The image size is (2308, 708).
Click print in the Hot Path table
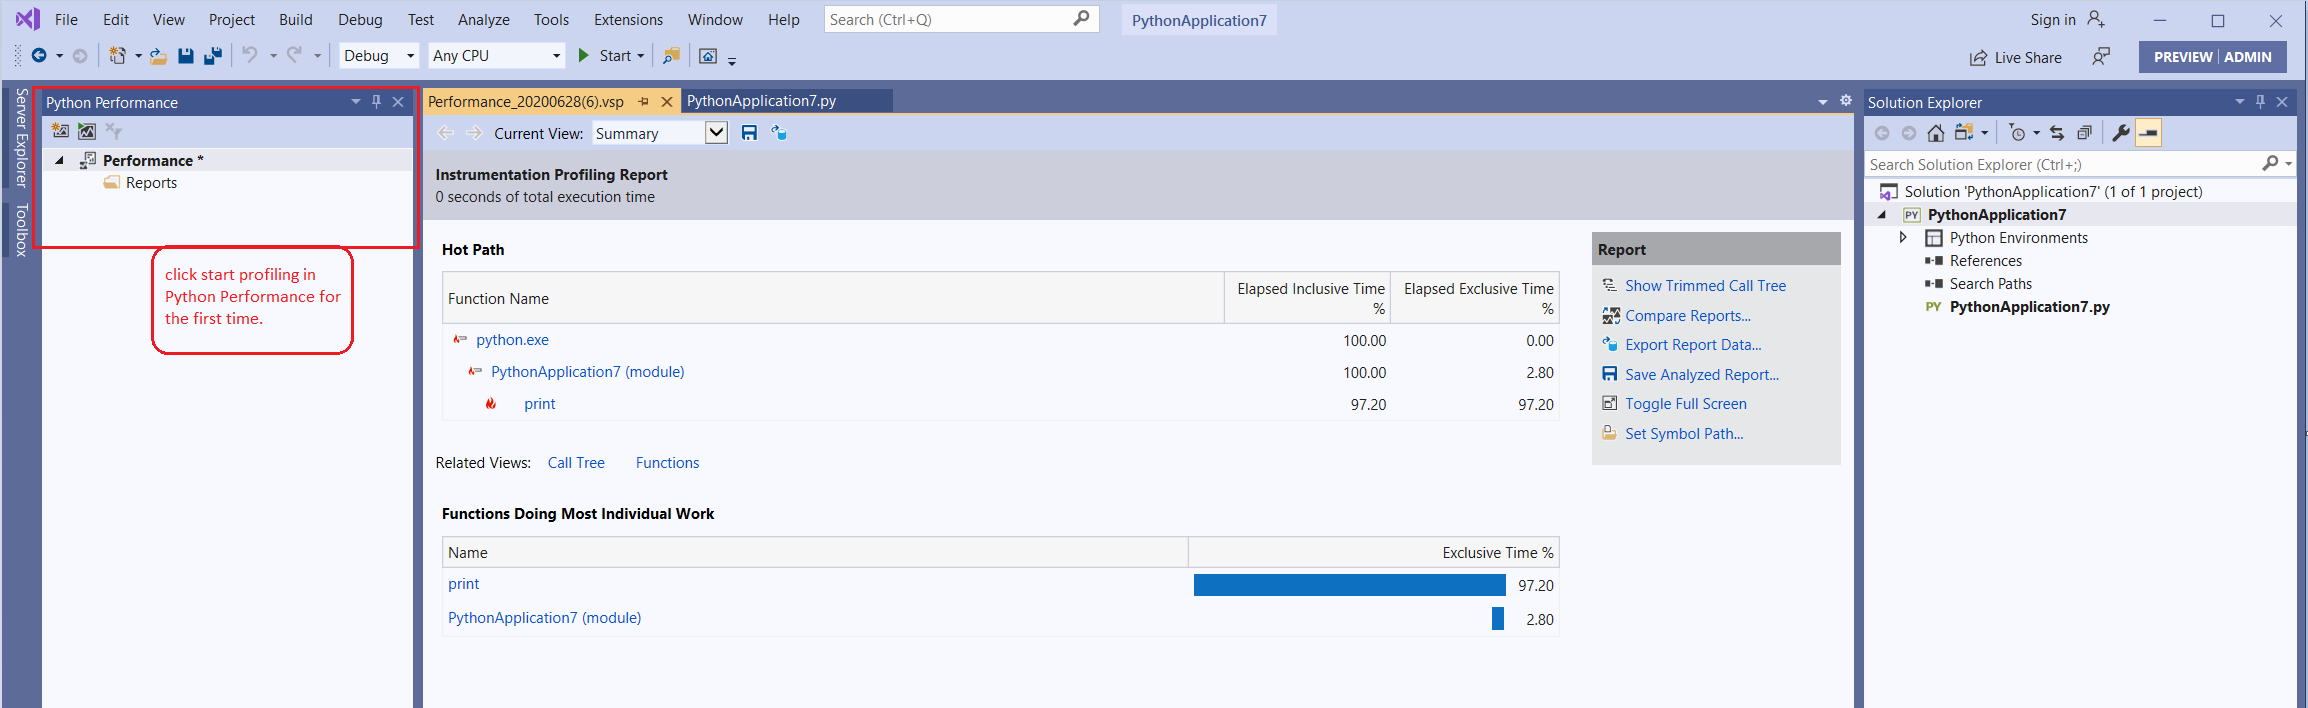click(x=540, y=404)
